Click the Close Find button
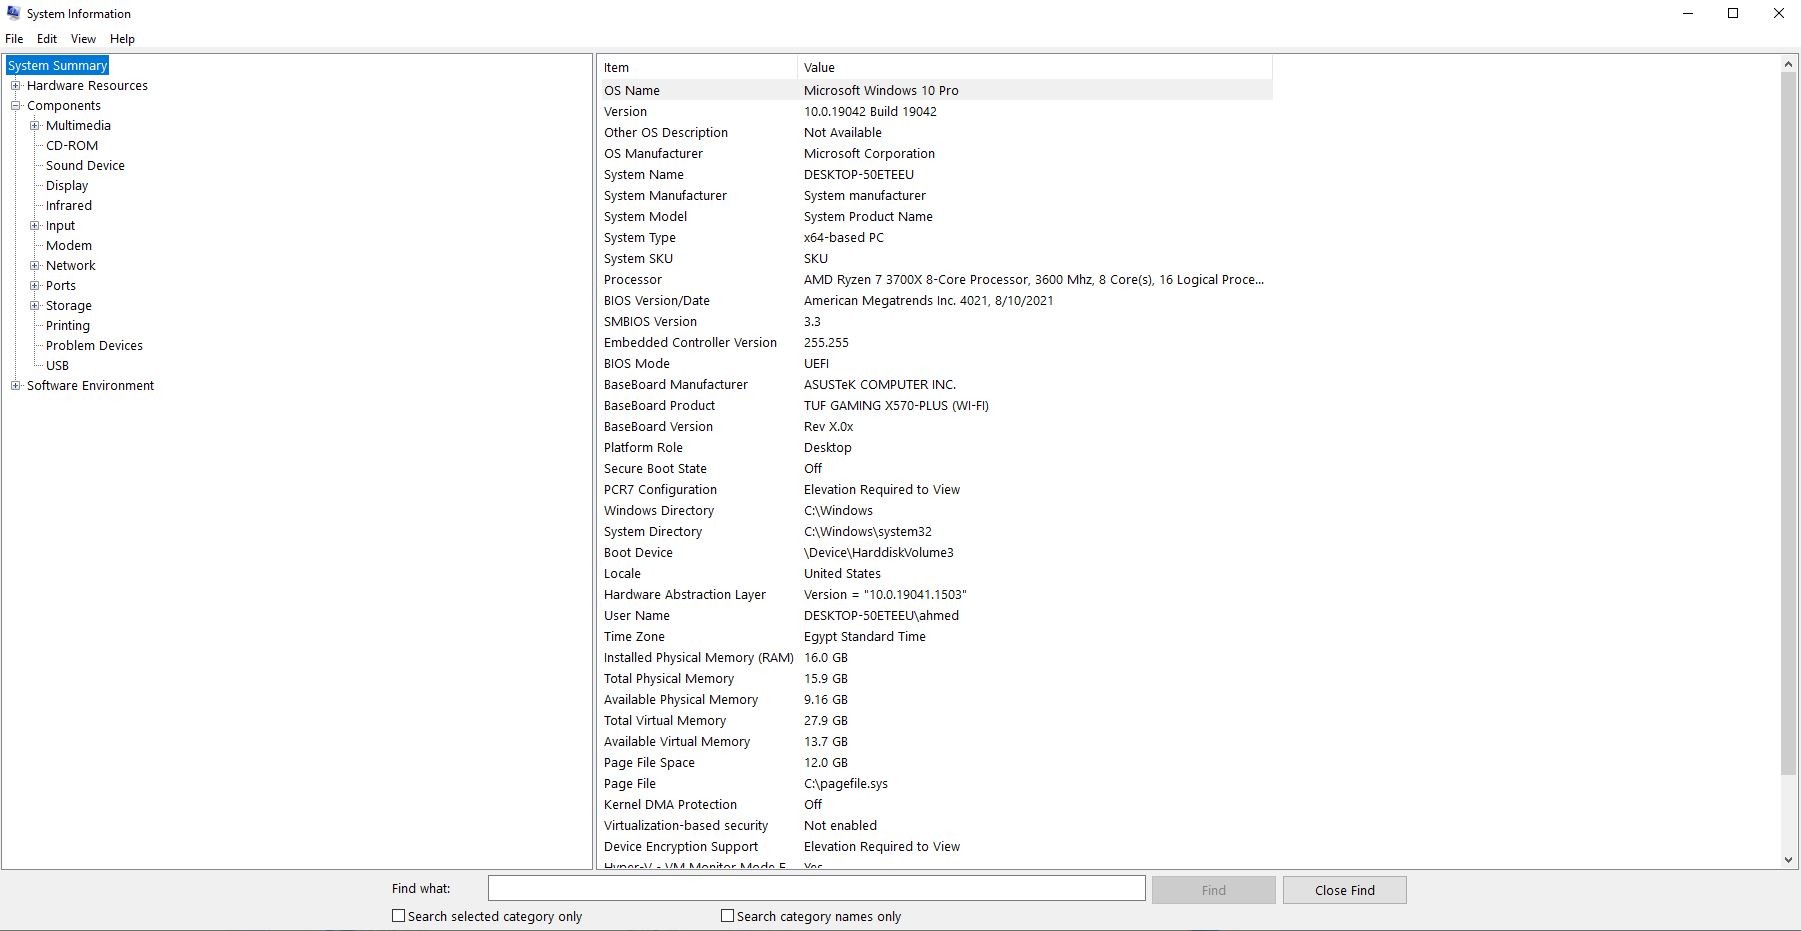 [x=1345, y=890]
